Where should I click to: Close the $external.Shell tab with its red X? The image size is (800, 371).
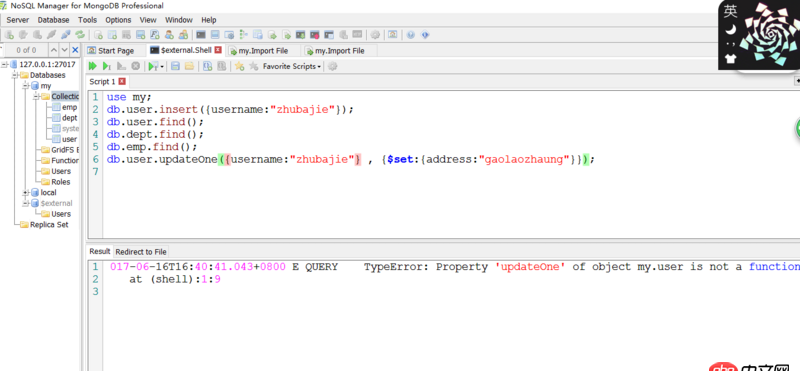218,50
